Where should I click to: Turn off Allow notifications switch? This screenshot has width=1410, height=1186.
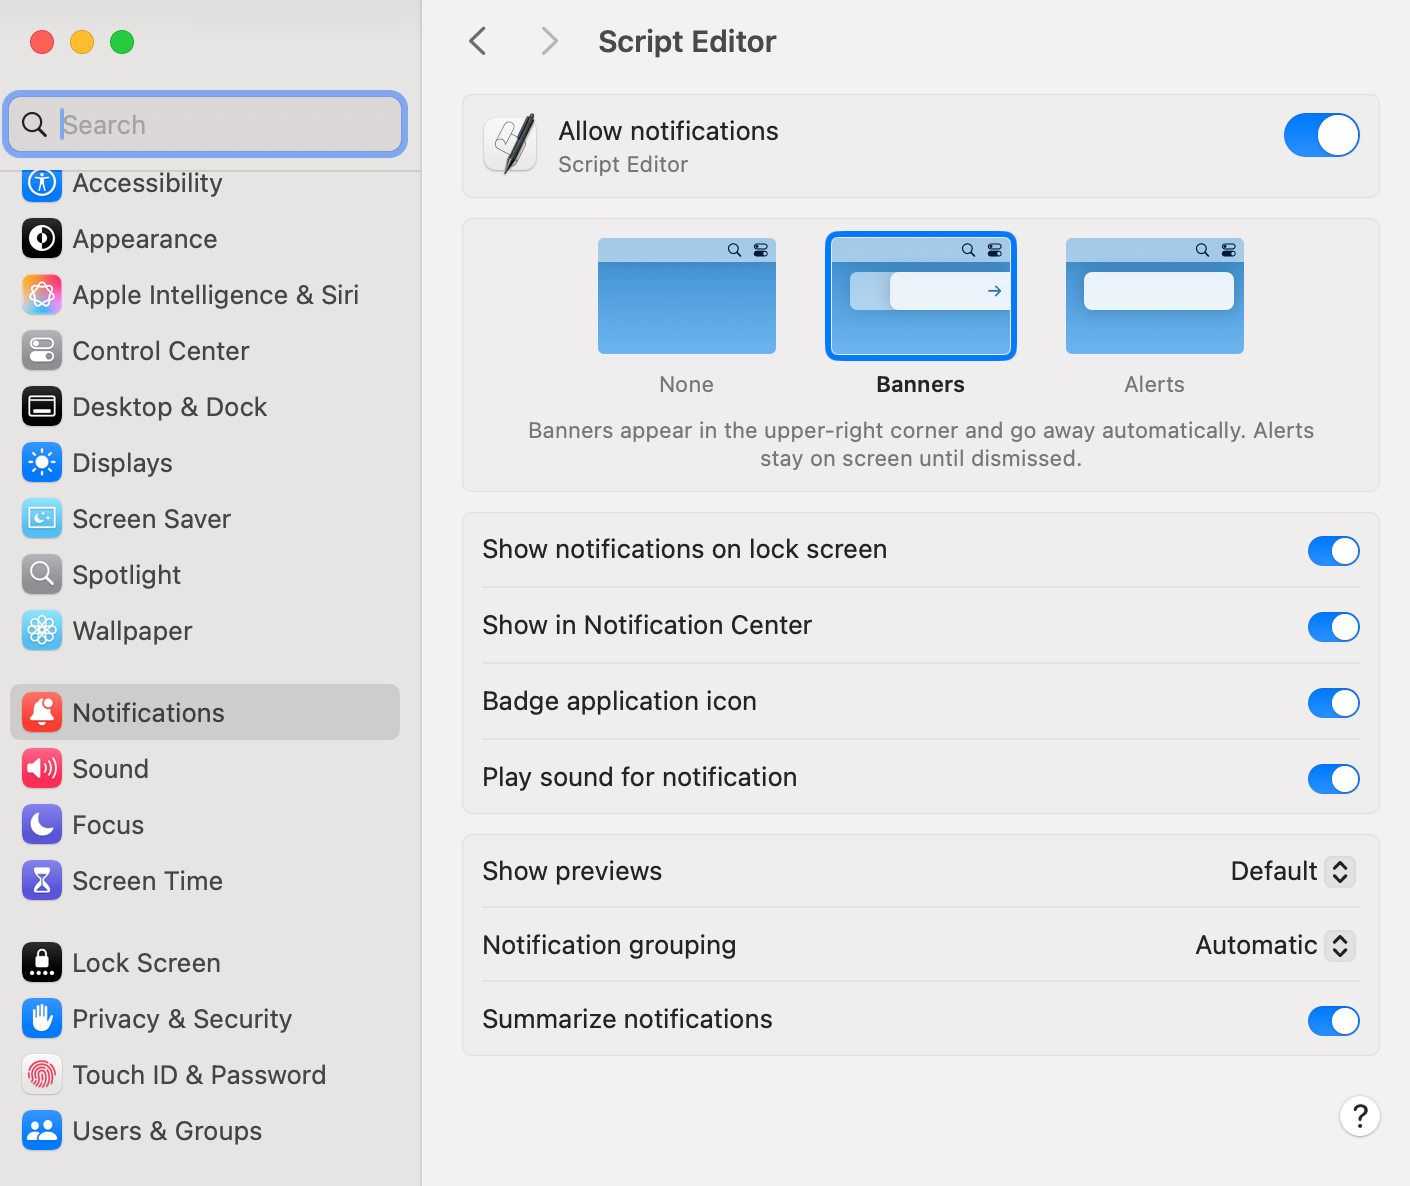tap(1322, 135)
